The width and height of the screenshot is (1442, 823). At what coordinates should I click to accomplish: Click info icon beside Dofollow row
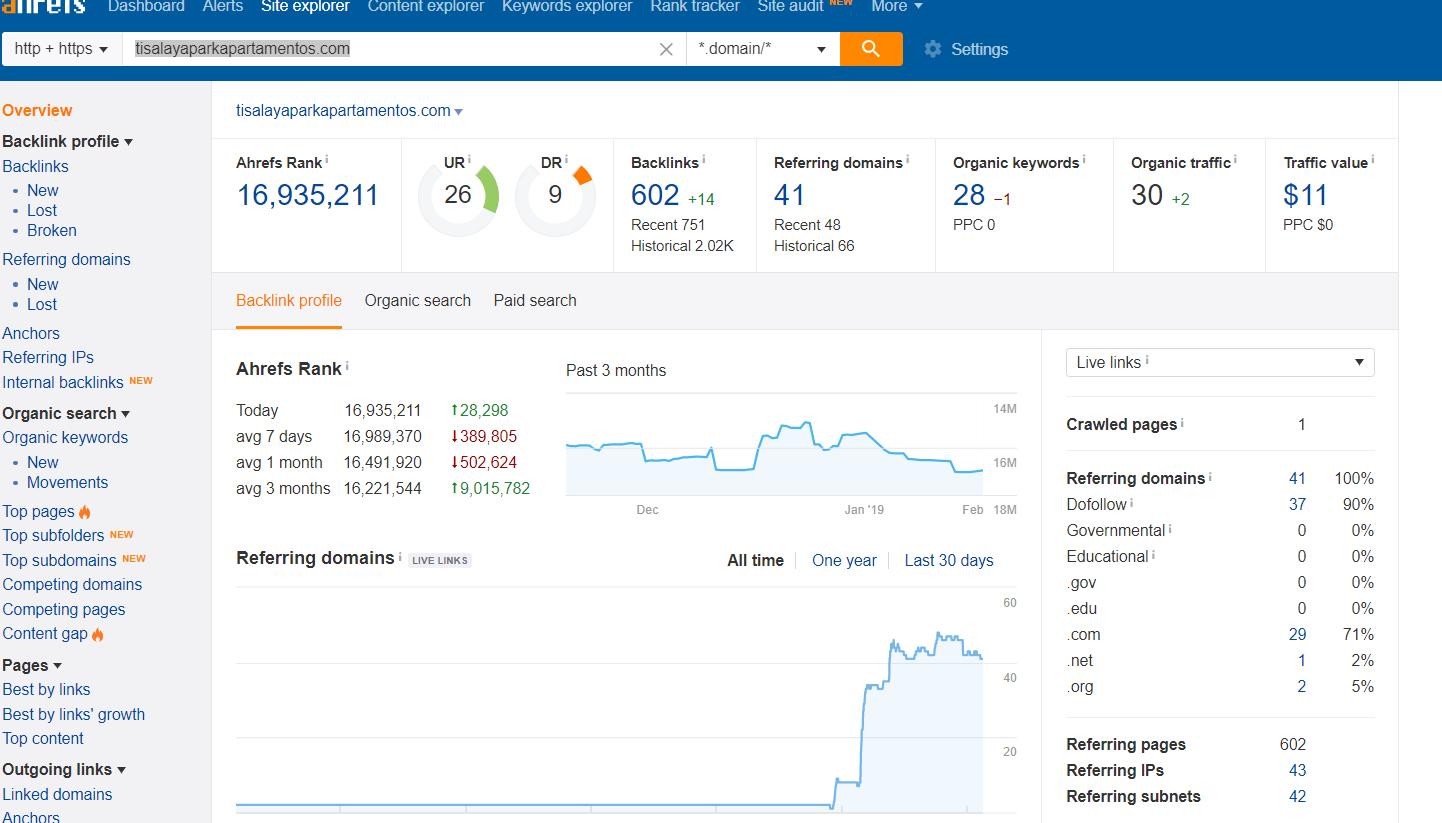pos(1132,503)
